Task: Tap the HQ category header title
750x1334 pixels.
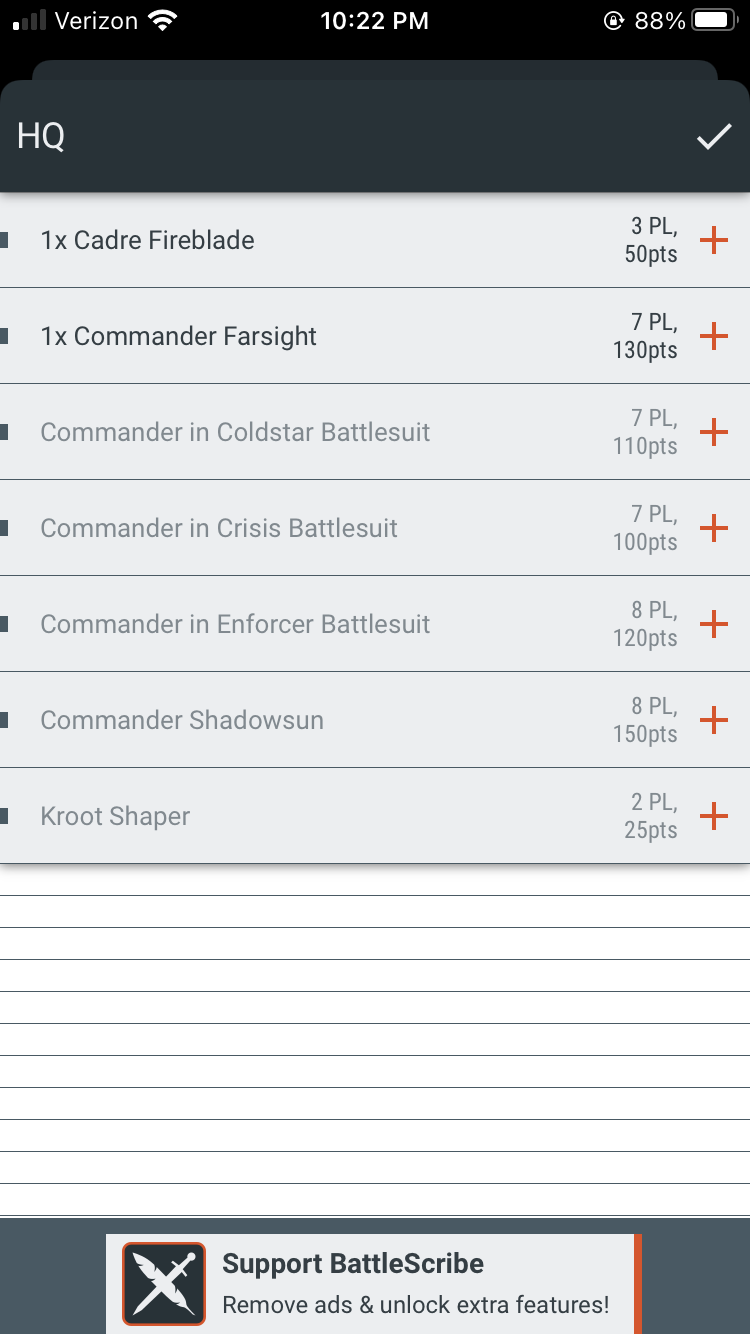Action: 41,137
